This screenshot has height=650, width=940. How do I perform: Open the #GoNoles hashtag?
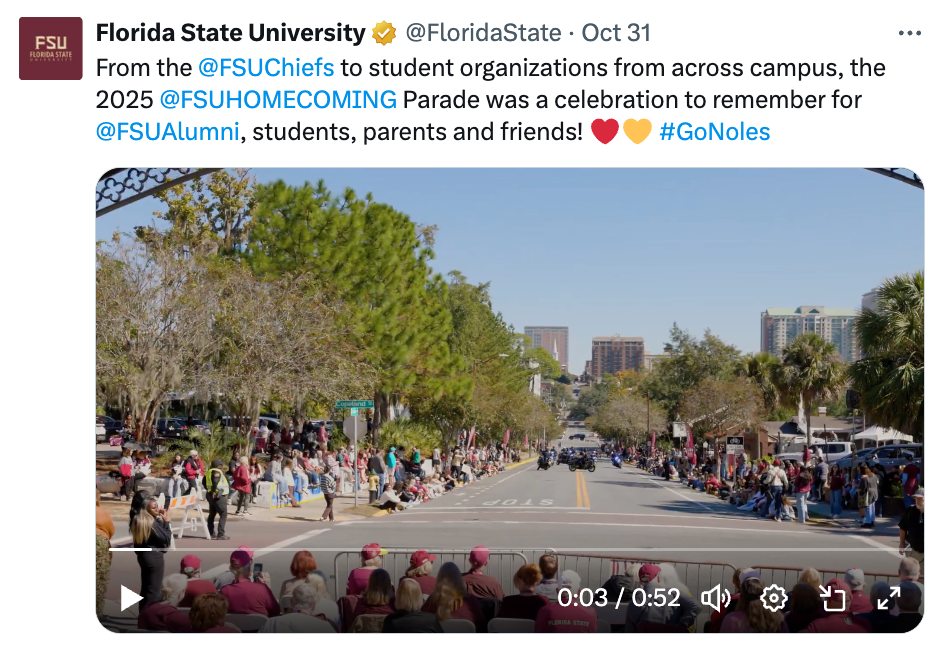click(x=715, y=132)
